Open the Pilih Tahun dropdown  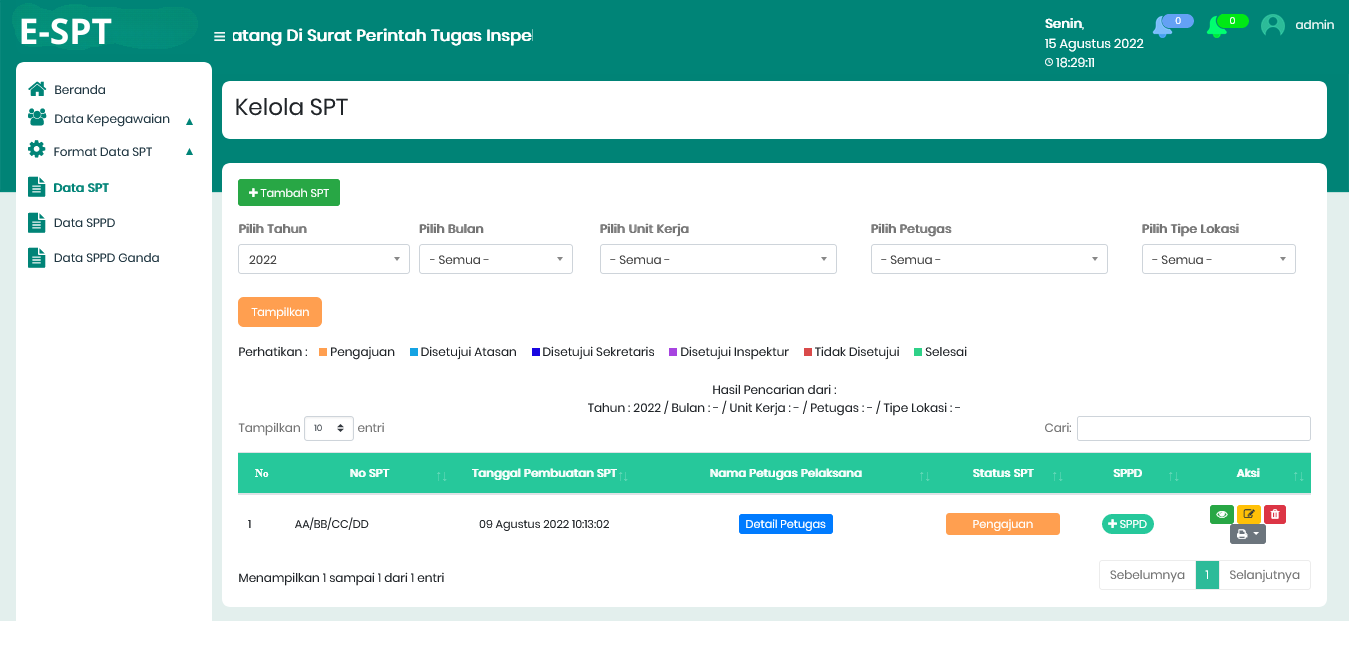(323, 259)
